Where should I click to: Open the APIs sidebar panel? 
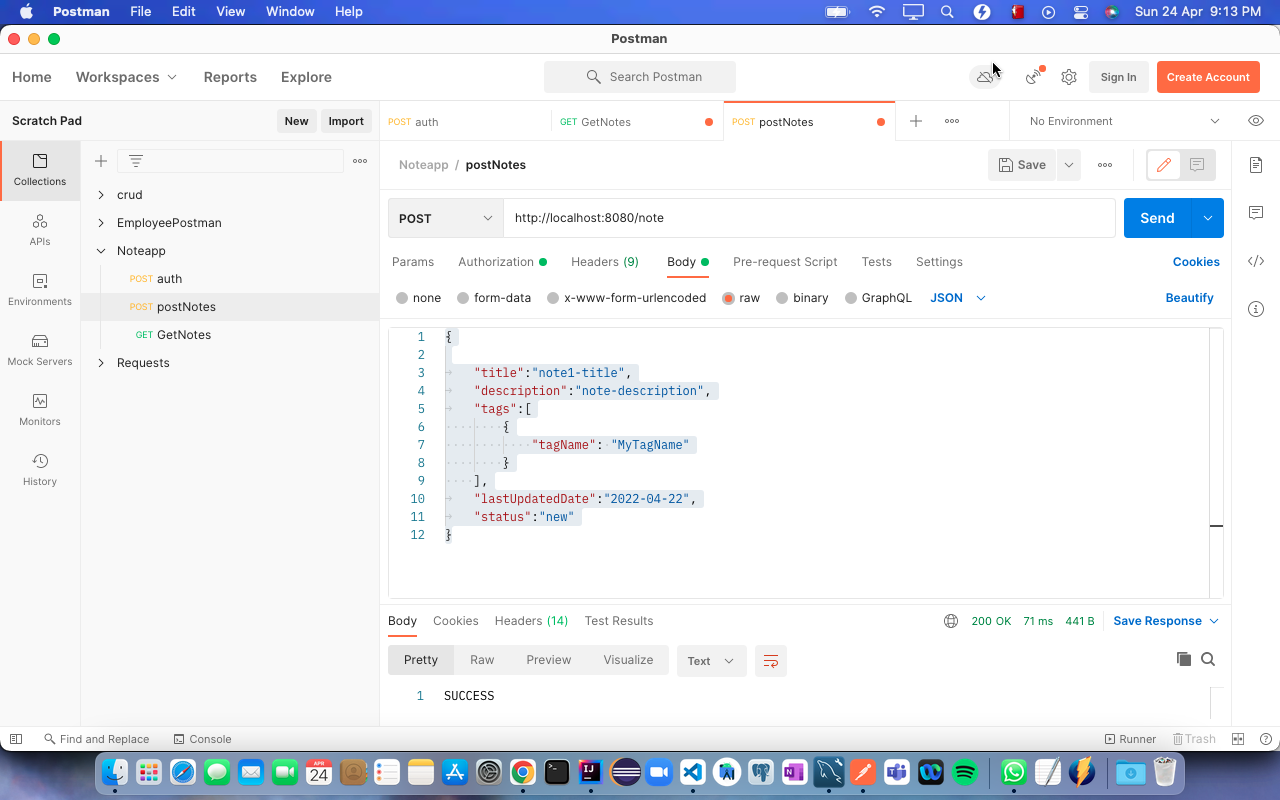coord(40,230)
